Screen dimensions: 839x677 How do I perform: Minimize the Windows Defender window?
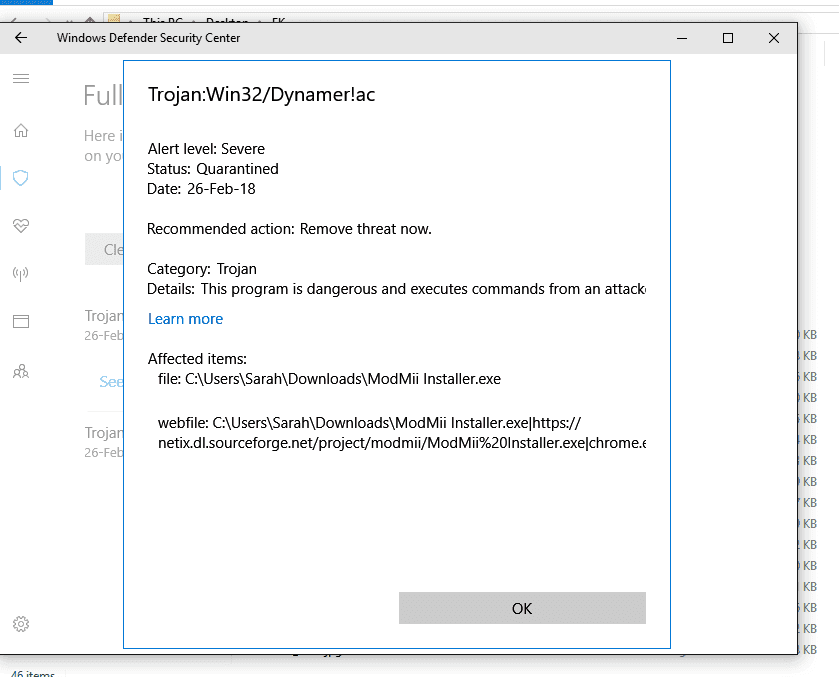[682, 38]
